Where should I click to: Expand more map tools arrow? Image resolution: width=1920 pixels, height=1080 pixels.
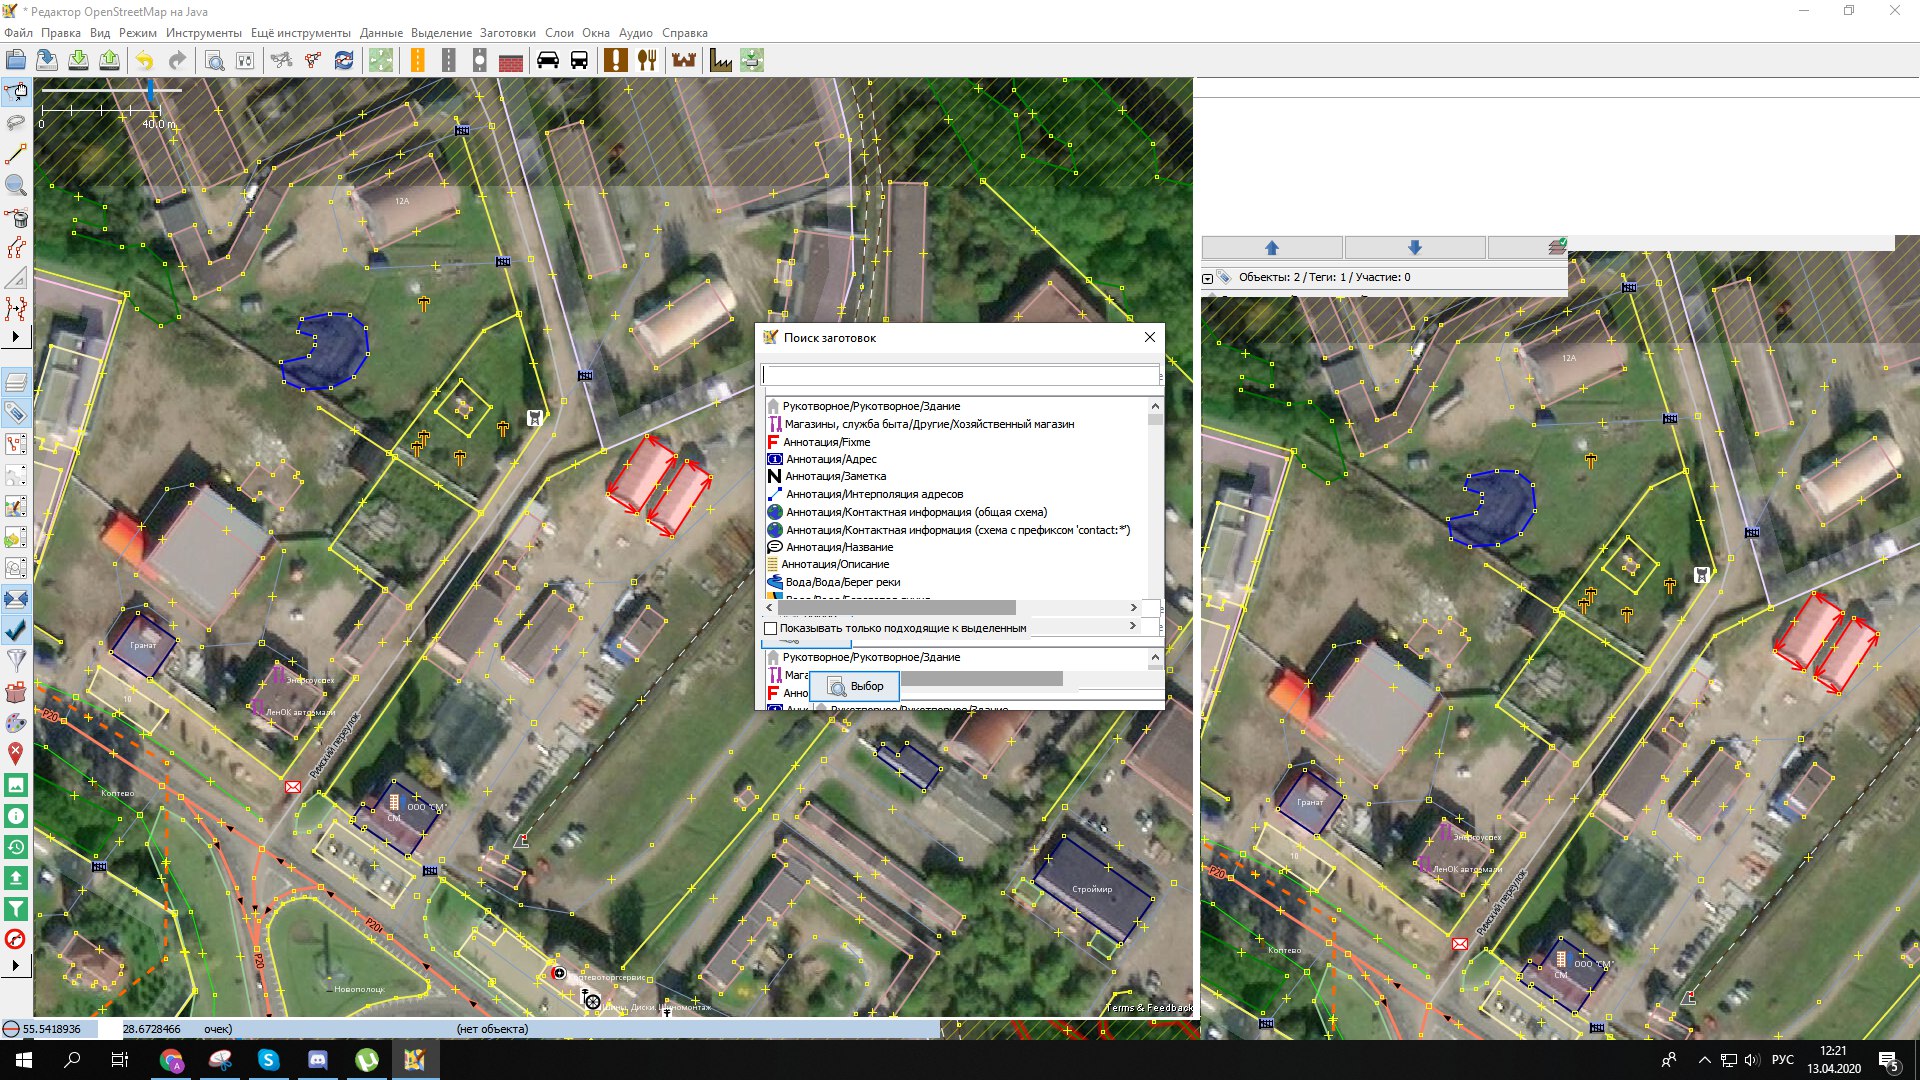pos(16,337)
